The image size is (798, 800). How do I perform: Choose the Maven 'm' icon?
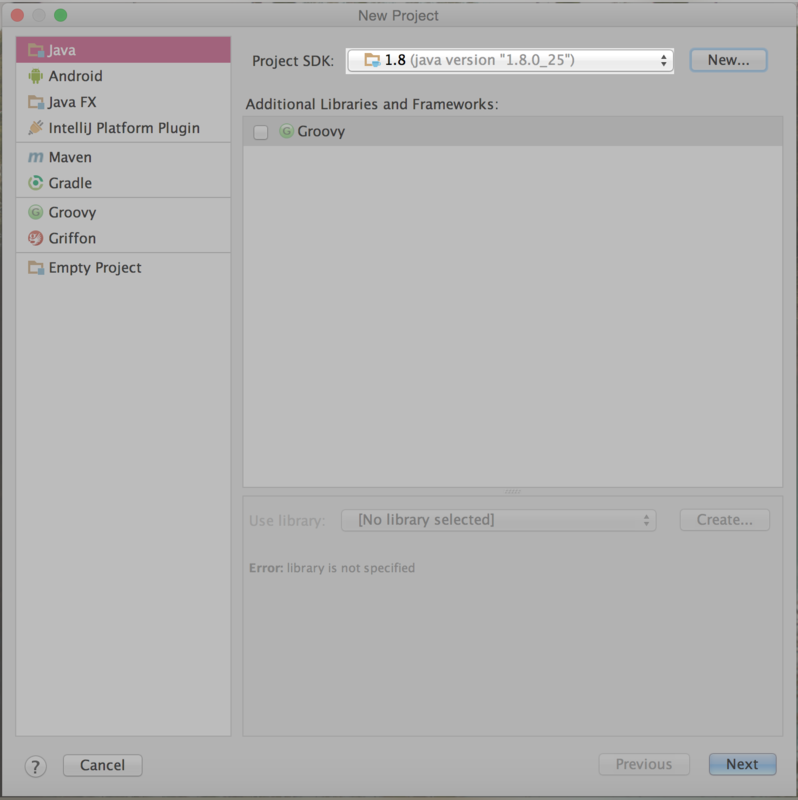point(36,157)
